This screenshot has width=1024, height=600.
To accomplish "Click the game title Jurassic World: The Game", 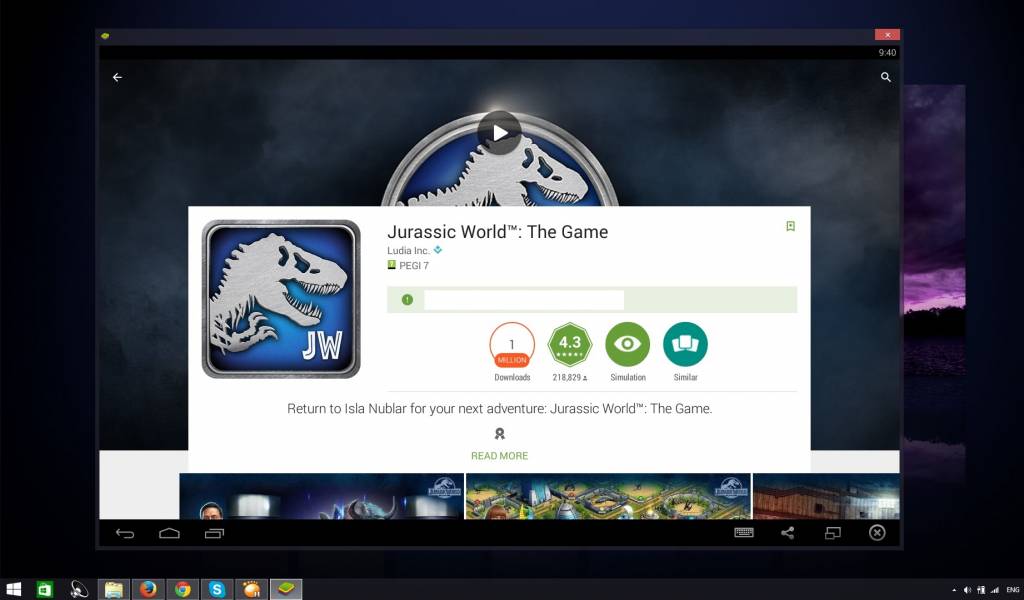I will (498, 232).
